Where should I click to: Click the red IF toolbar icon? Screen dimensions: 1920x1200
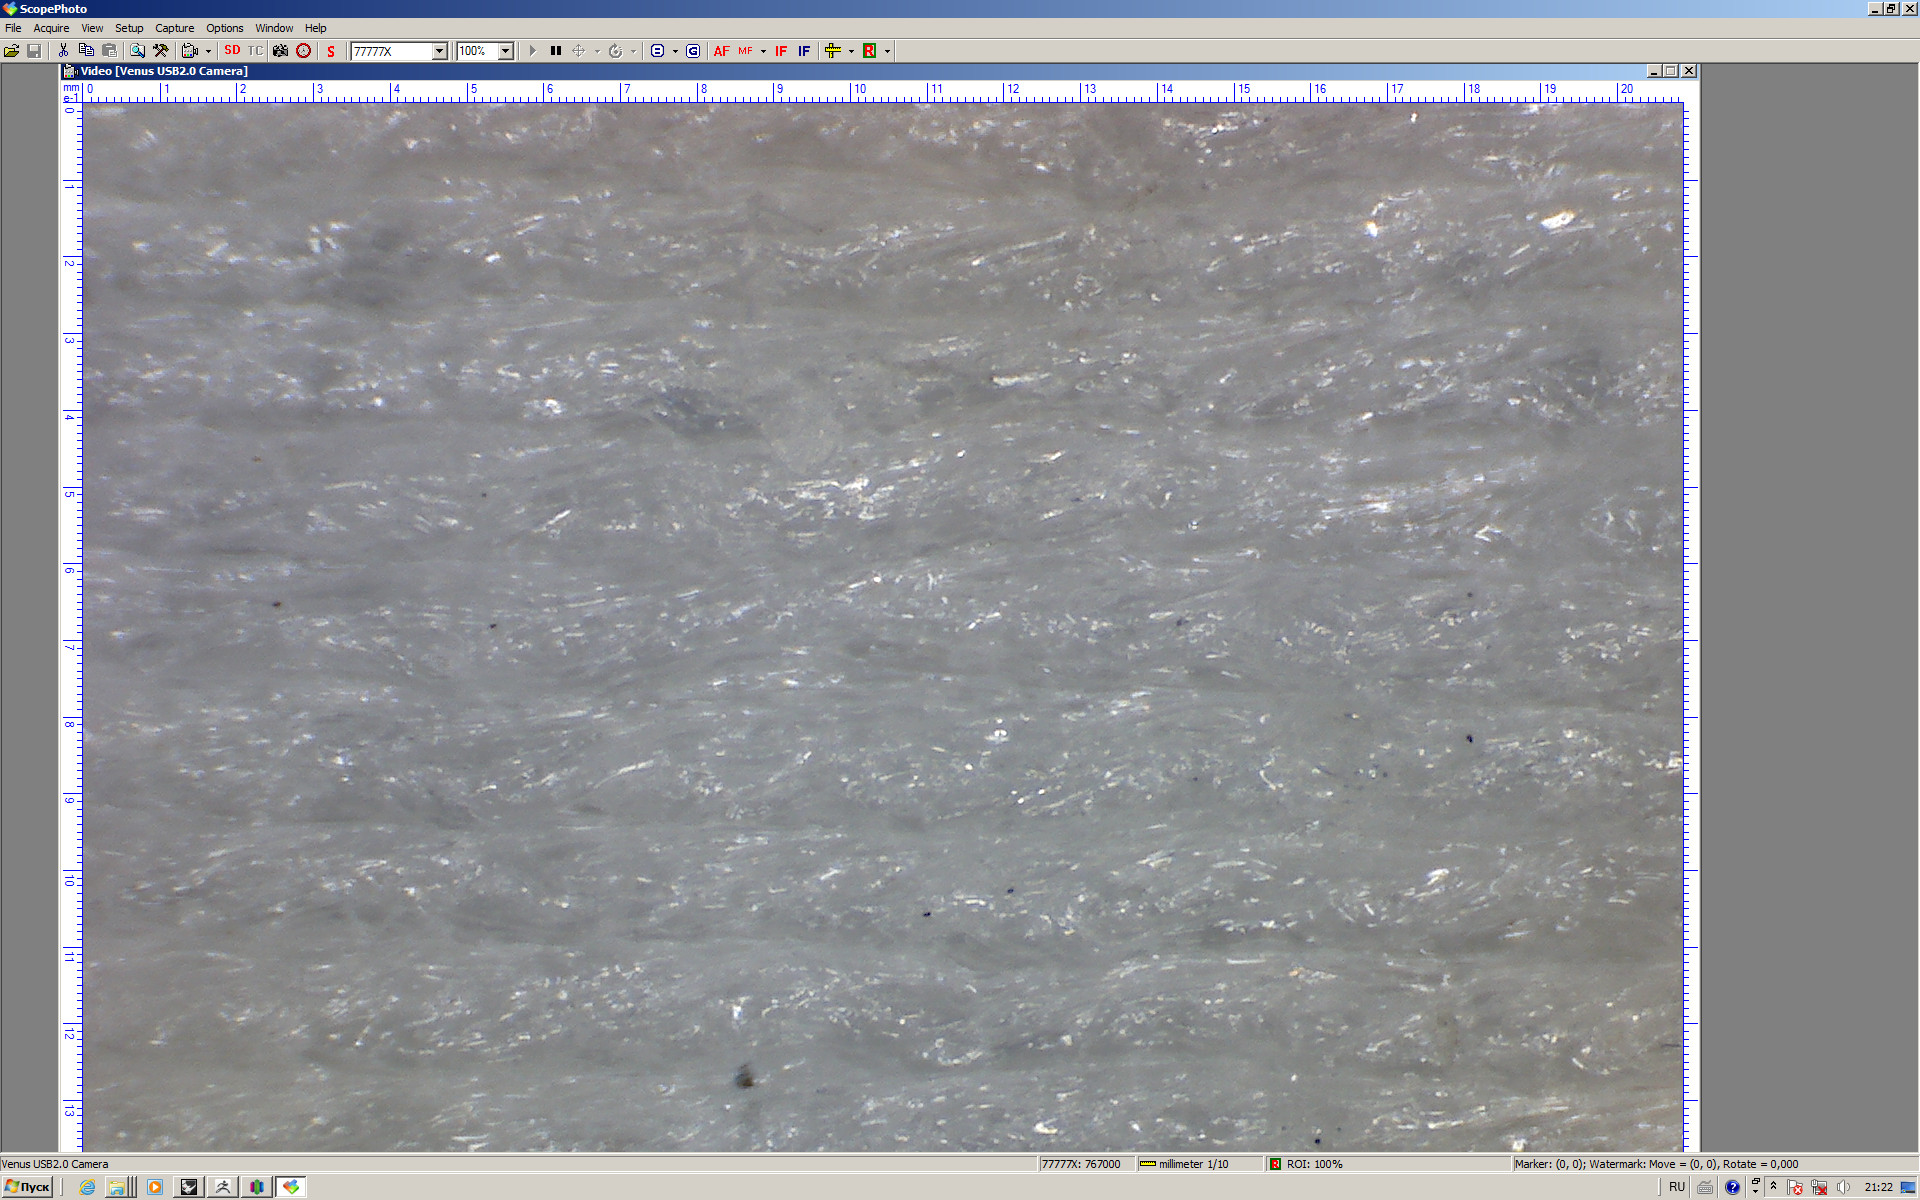pos(781,51)
